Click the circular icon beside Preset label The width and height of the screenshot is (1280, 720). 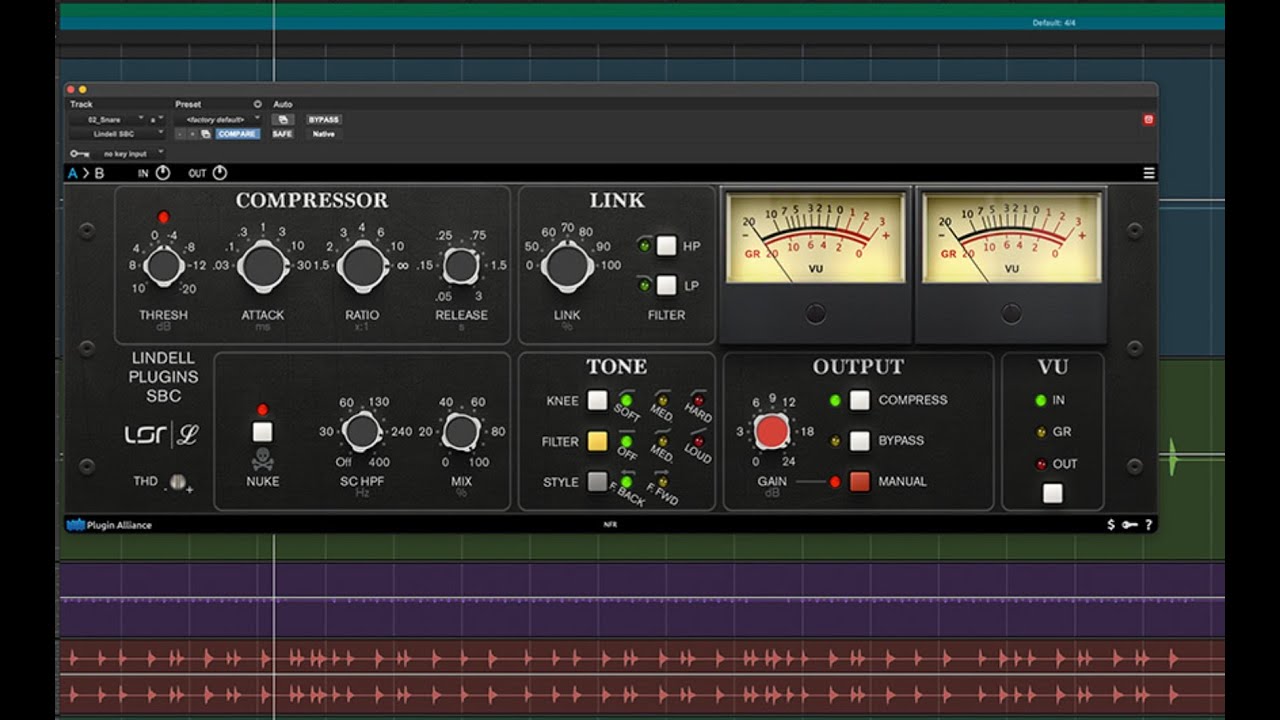257,104
